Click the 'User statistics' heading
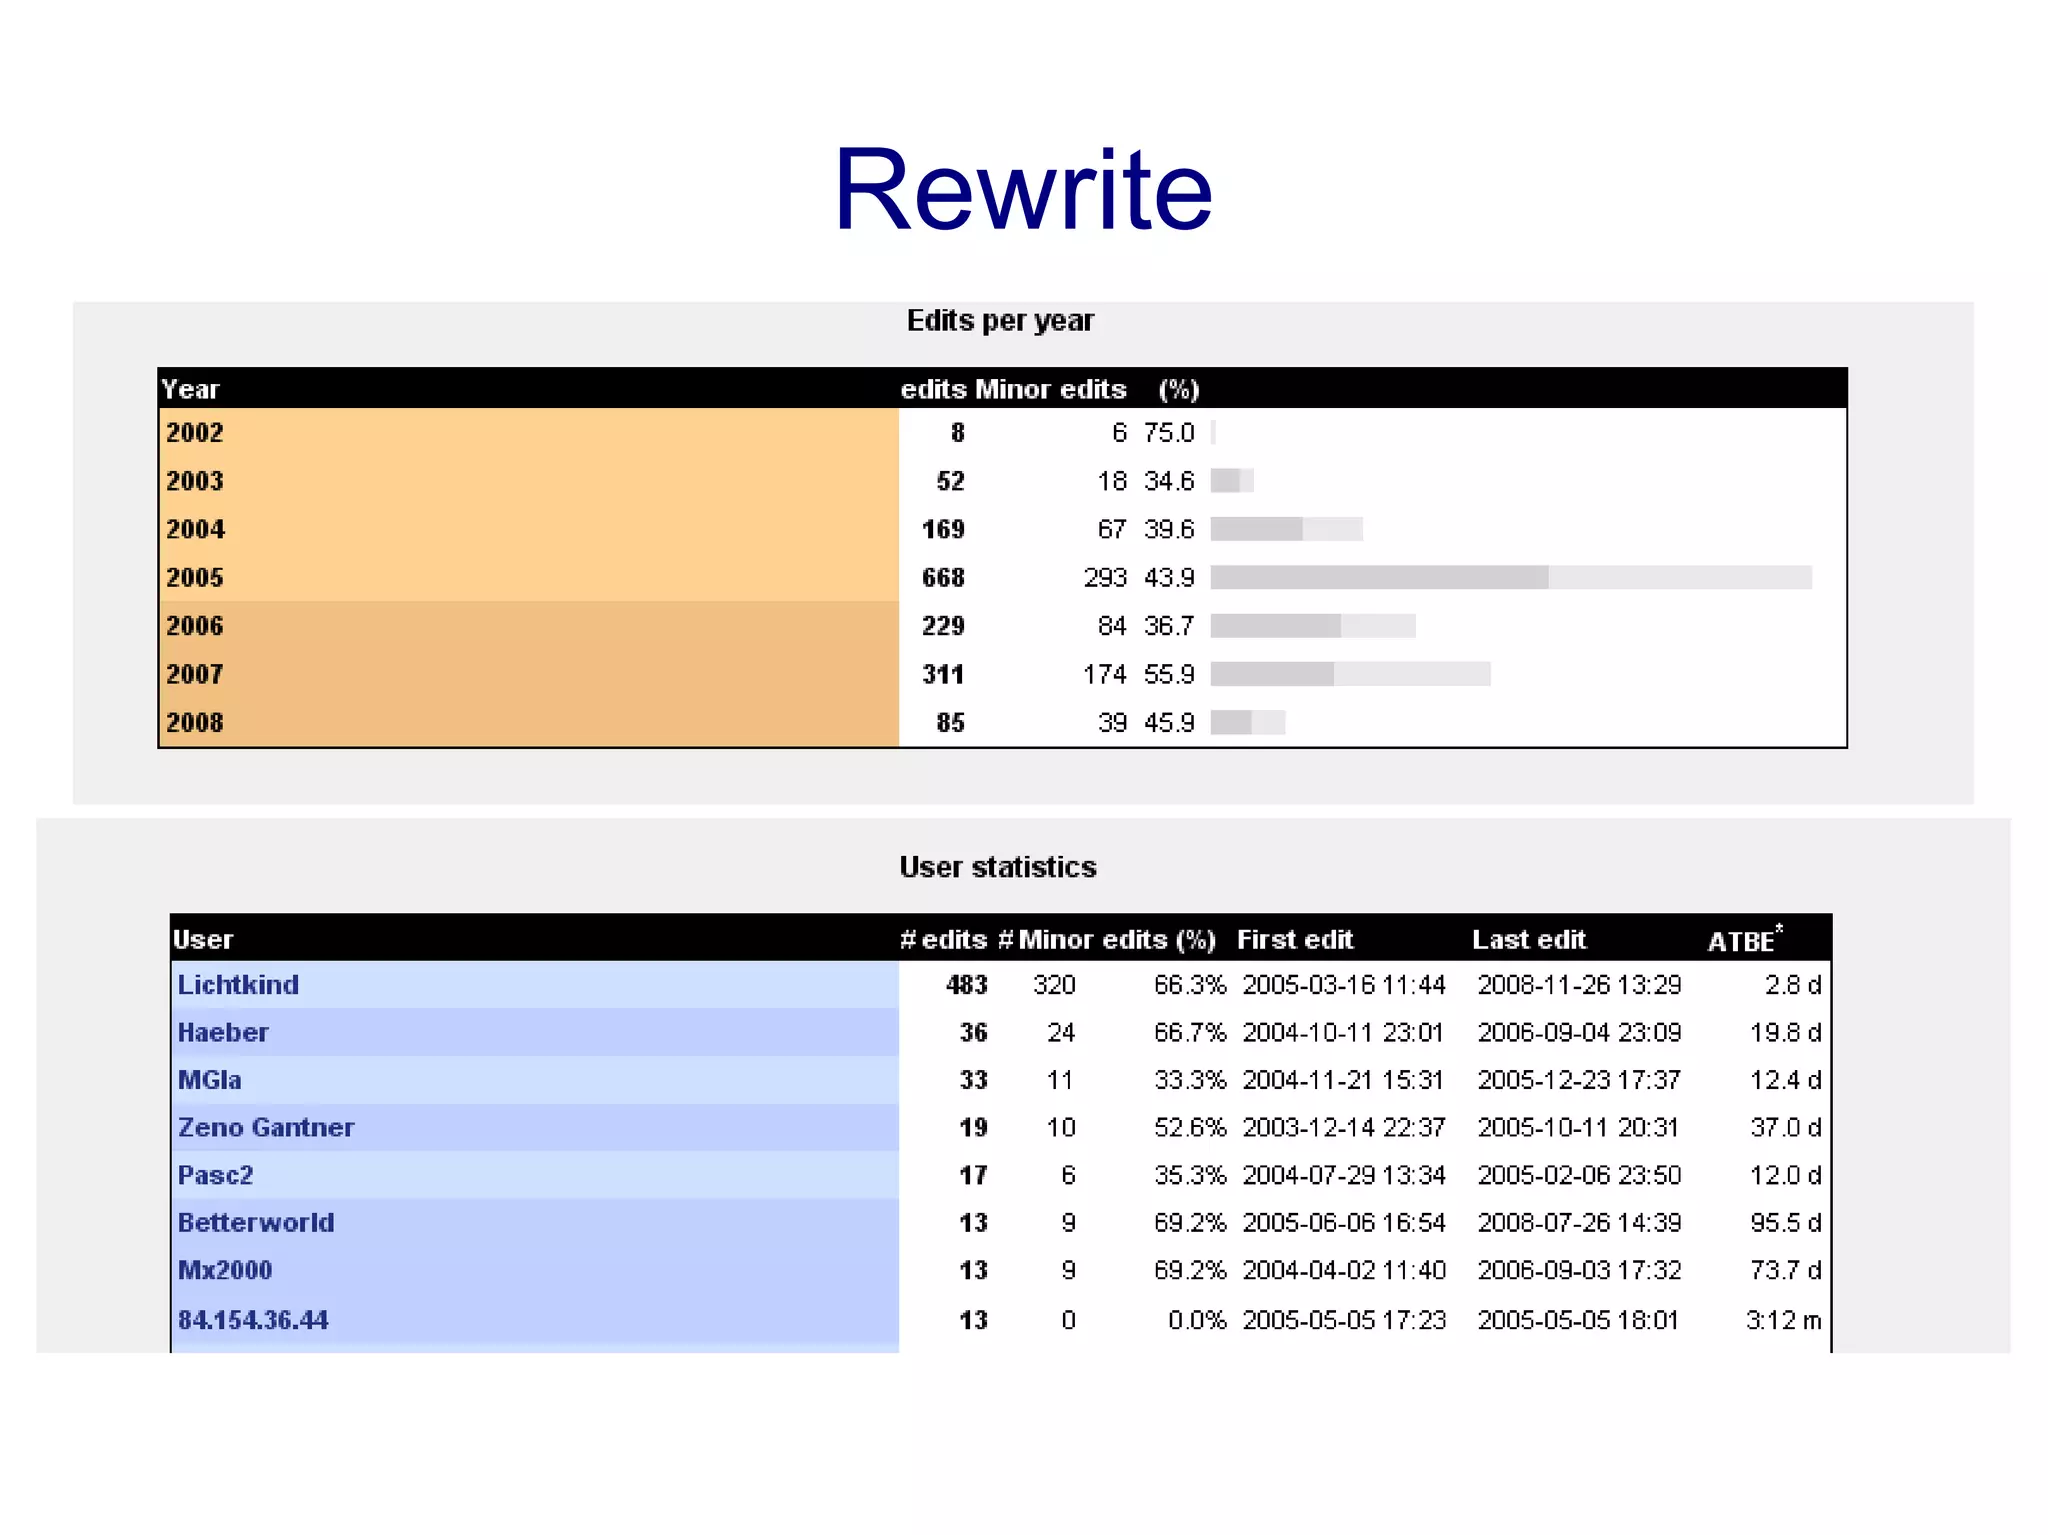 (998, 867)
